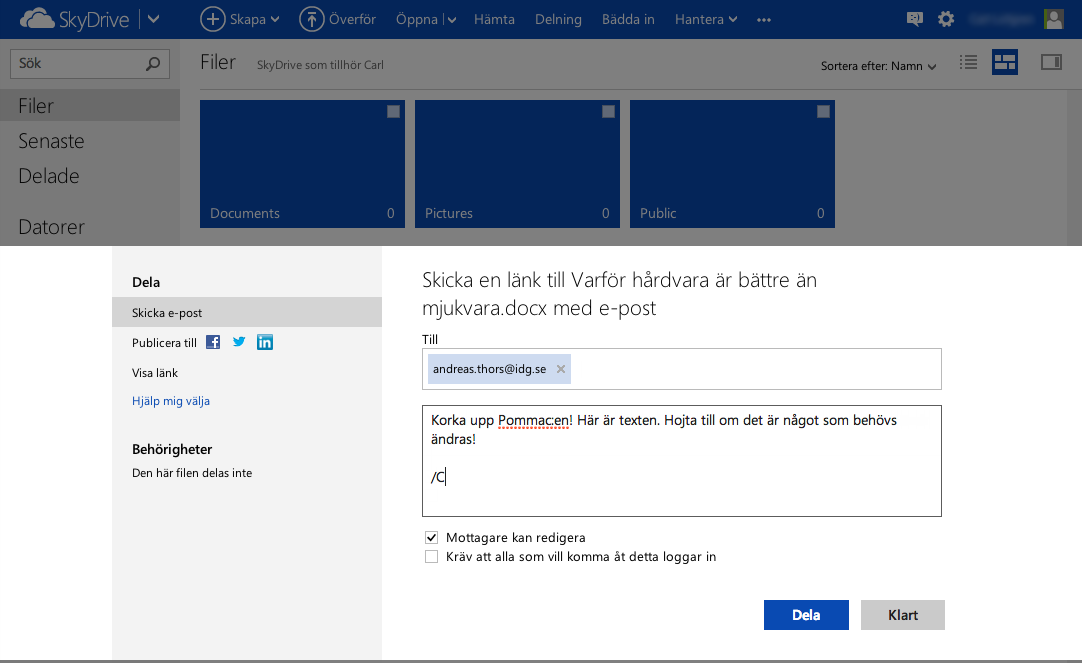The image size is (1082, 663).
Task: Click Öppna in the top toolbar
Action: tap(416, 19)
